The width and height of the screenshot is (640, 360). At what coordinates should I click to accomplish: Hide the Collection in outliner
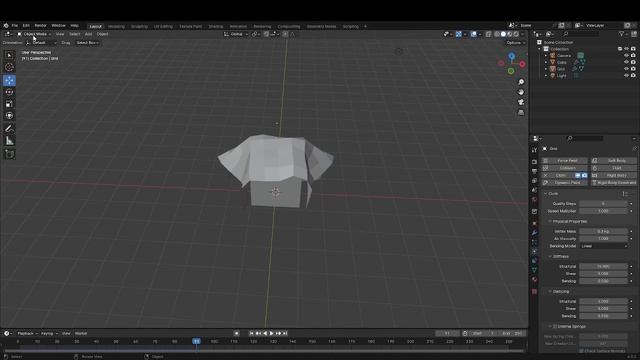point(626,49)
